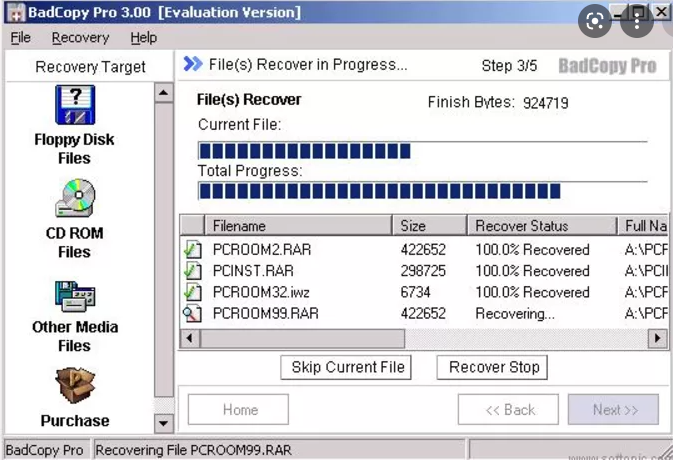Open the File menu
Image resolution: width=673 pixels, height=460 pixels.
[21, 38]
